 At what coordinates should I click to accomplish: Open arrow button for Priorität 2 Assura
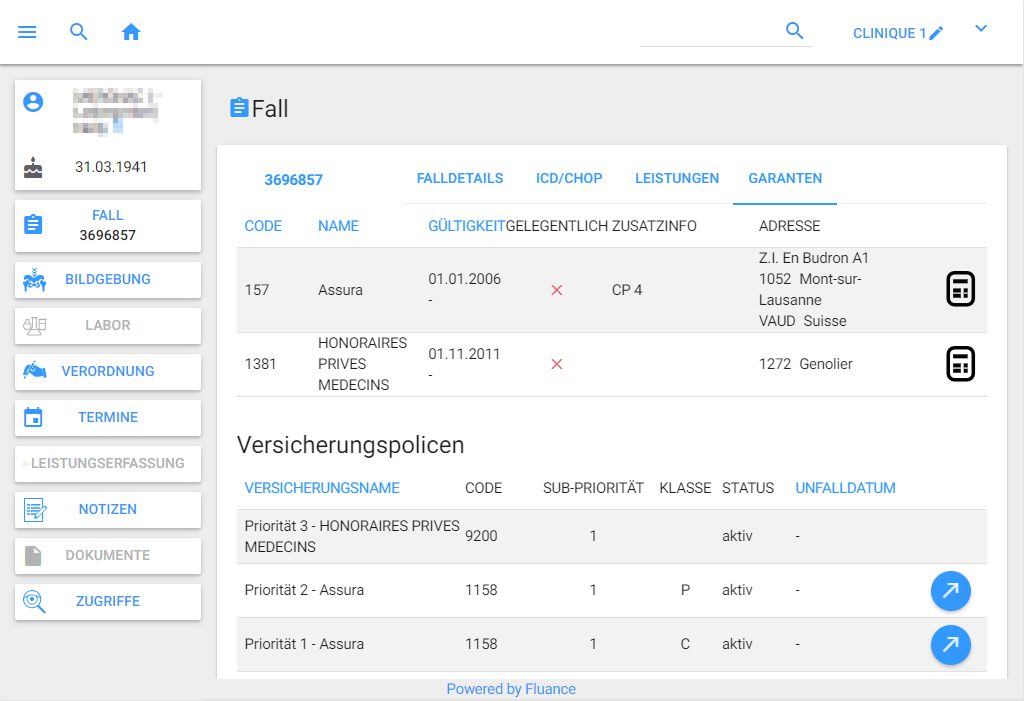(950, 591)
